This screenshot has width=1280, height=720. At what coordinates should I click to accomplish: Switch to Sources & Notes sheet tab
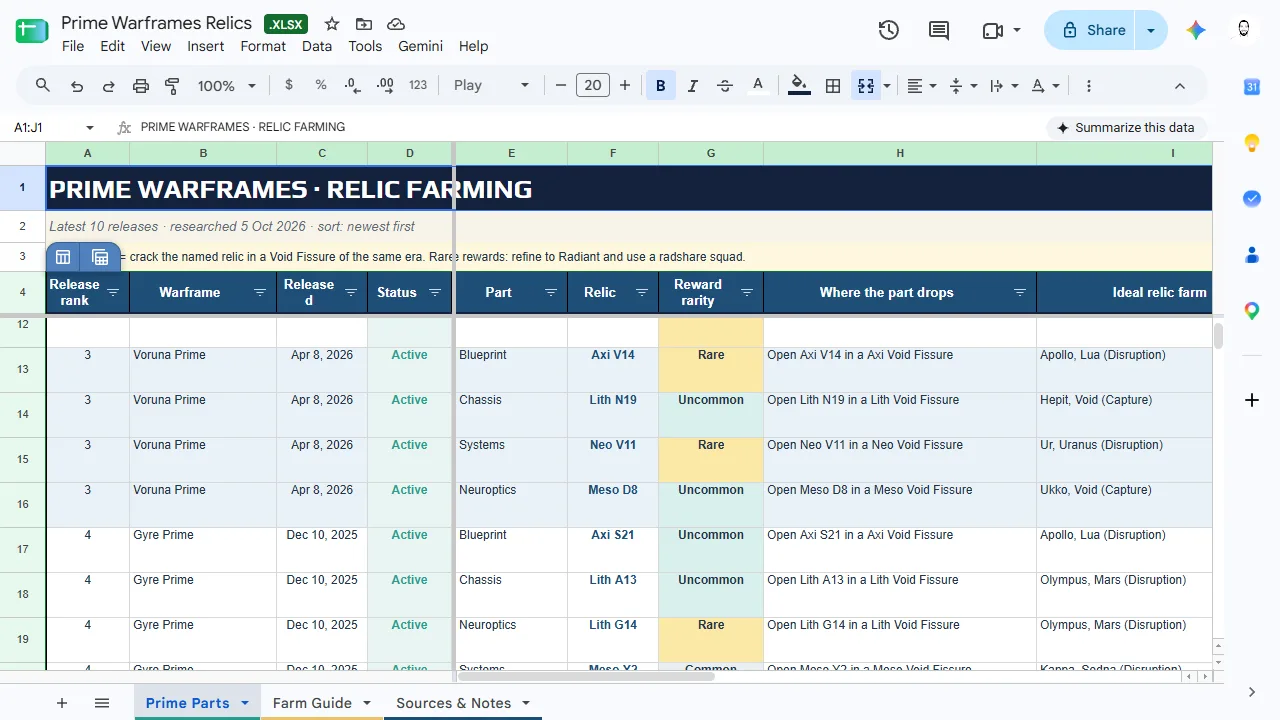tap(454, 703)
